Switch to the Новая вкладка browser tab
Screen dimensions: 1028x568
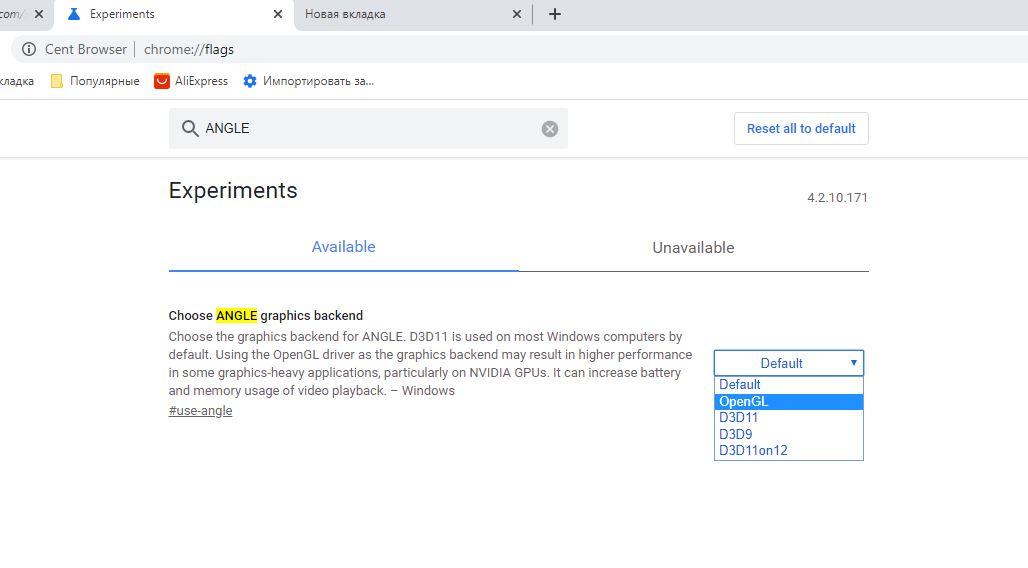(400, 14)
